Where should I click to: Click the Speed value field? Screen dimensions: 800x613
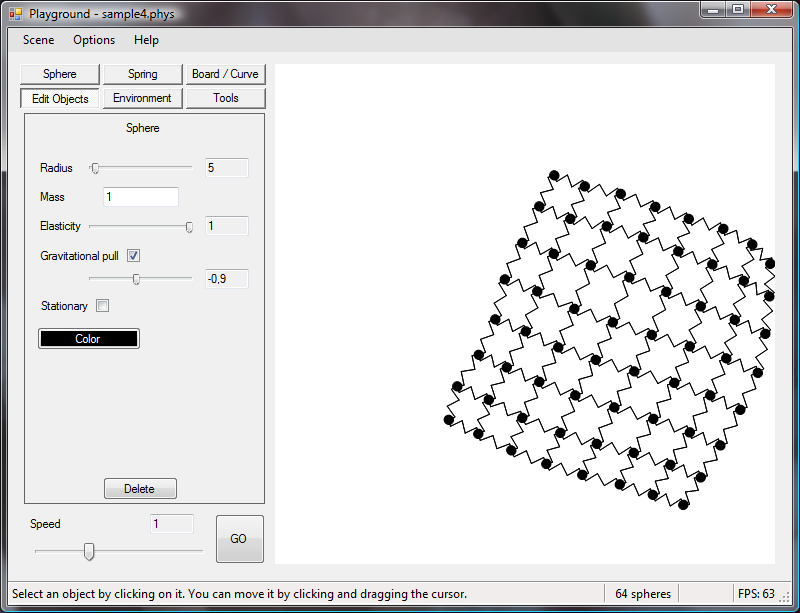coord(172,524)
